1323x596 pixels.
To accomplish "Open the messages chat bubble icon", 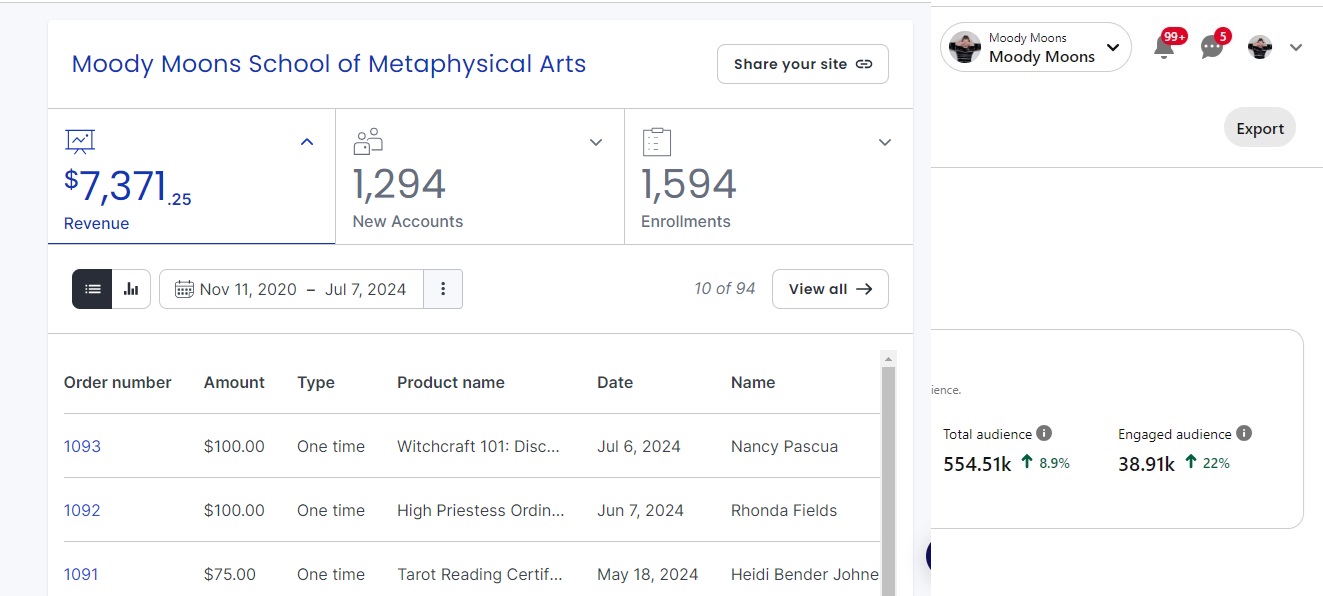I will (1212, 47).
